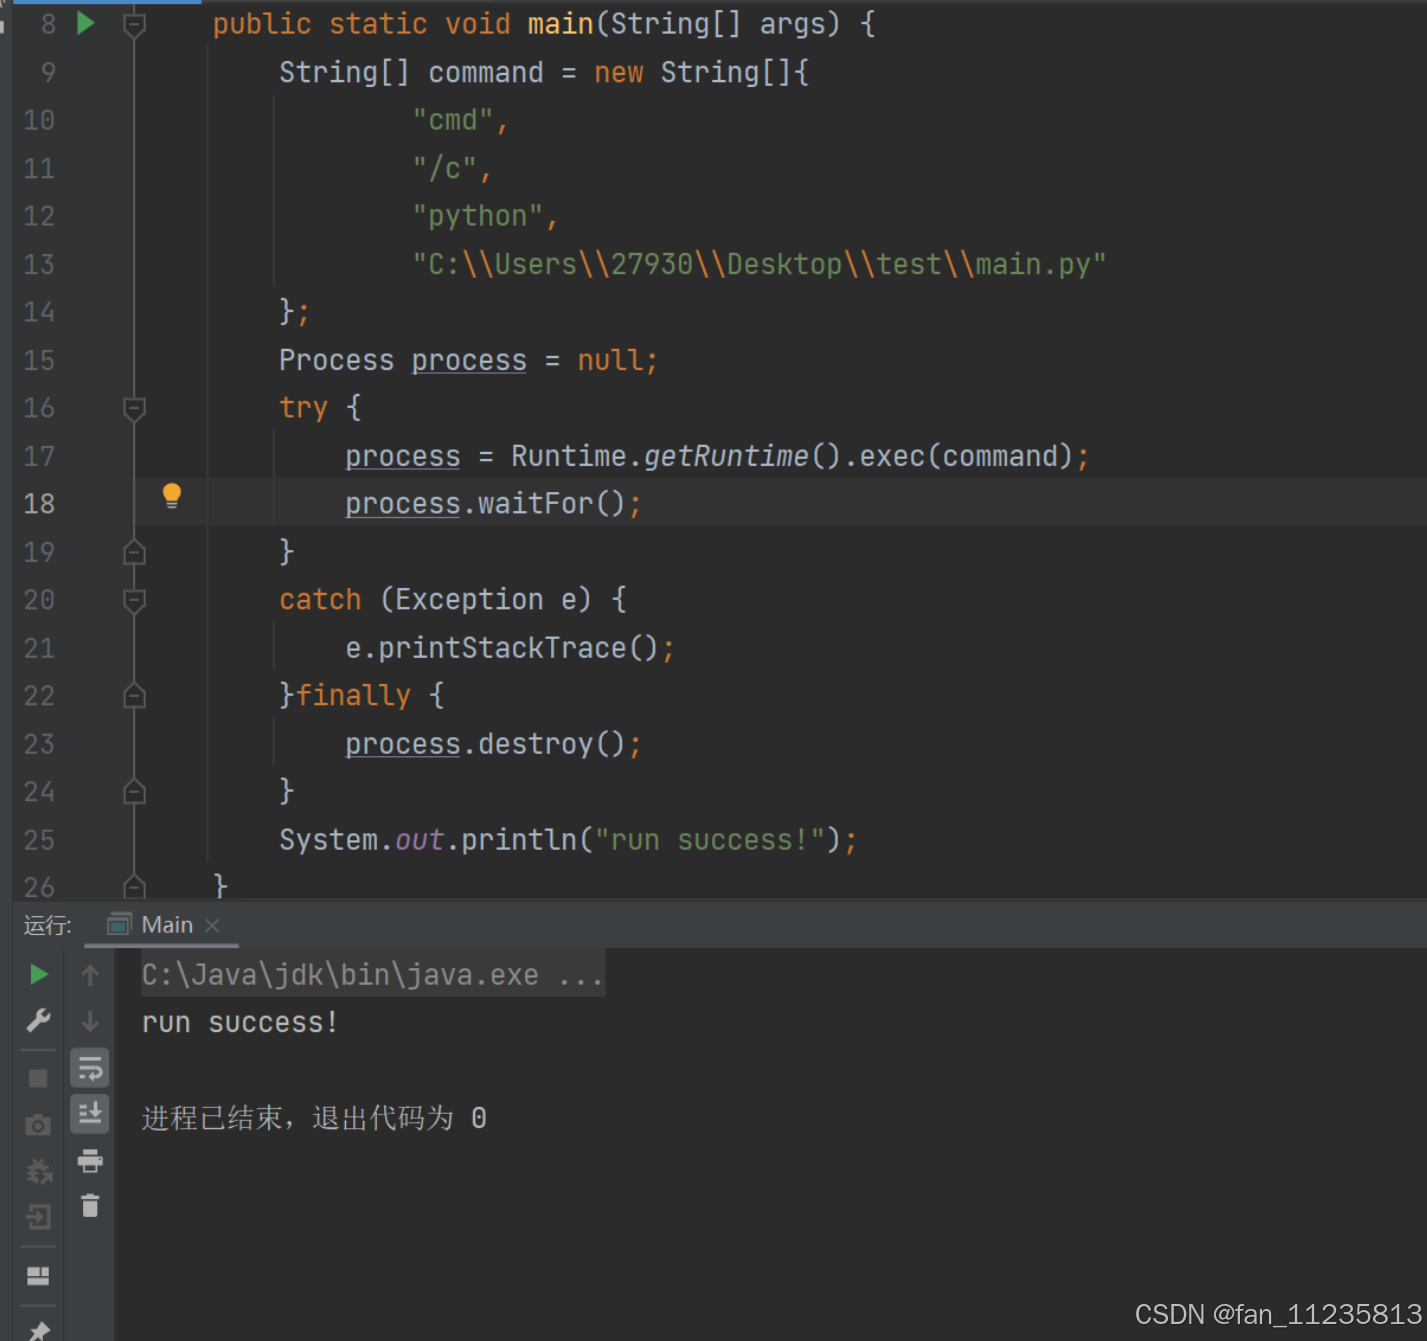Open the Run window layout options icon
This screenshot has width=1427, height=1341.
click(38, 1275)
